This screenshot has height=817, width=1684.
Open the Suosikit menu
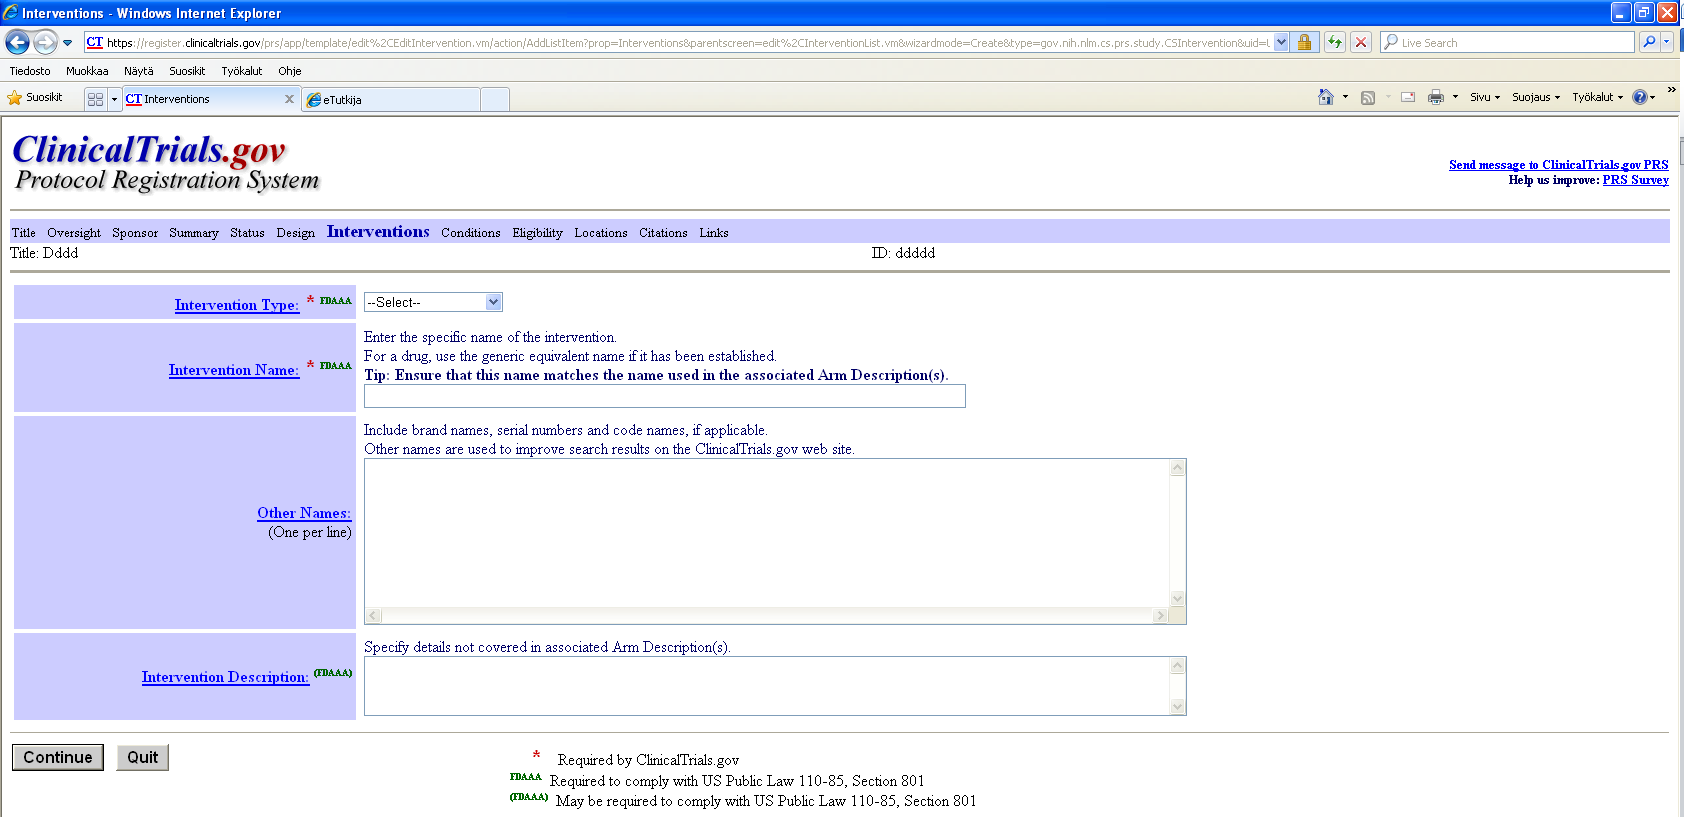[187, 71]
